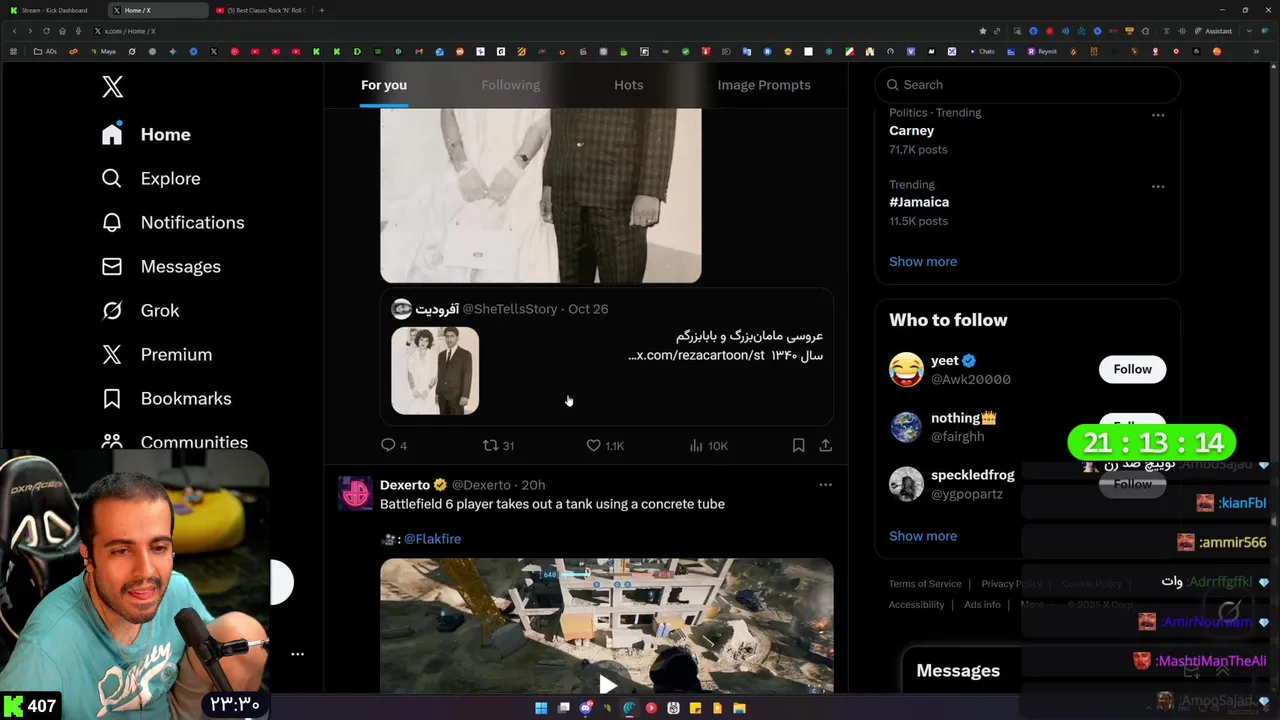Open the Windows Start menu

coord(541,708)
